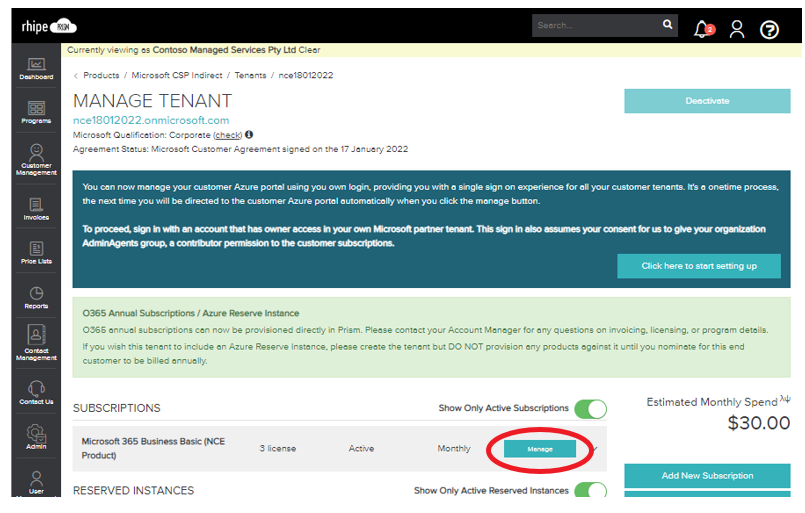Viewport: 805px width, 513px height.
Task: Click 'Click here to start setting up'
Action: coord(699,266)
